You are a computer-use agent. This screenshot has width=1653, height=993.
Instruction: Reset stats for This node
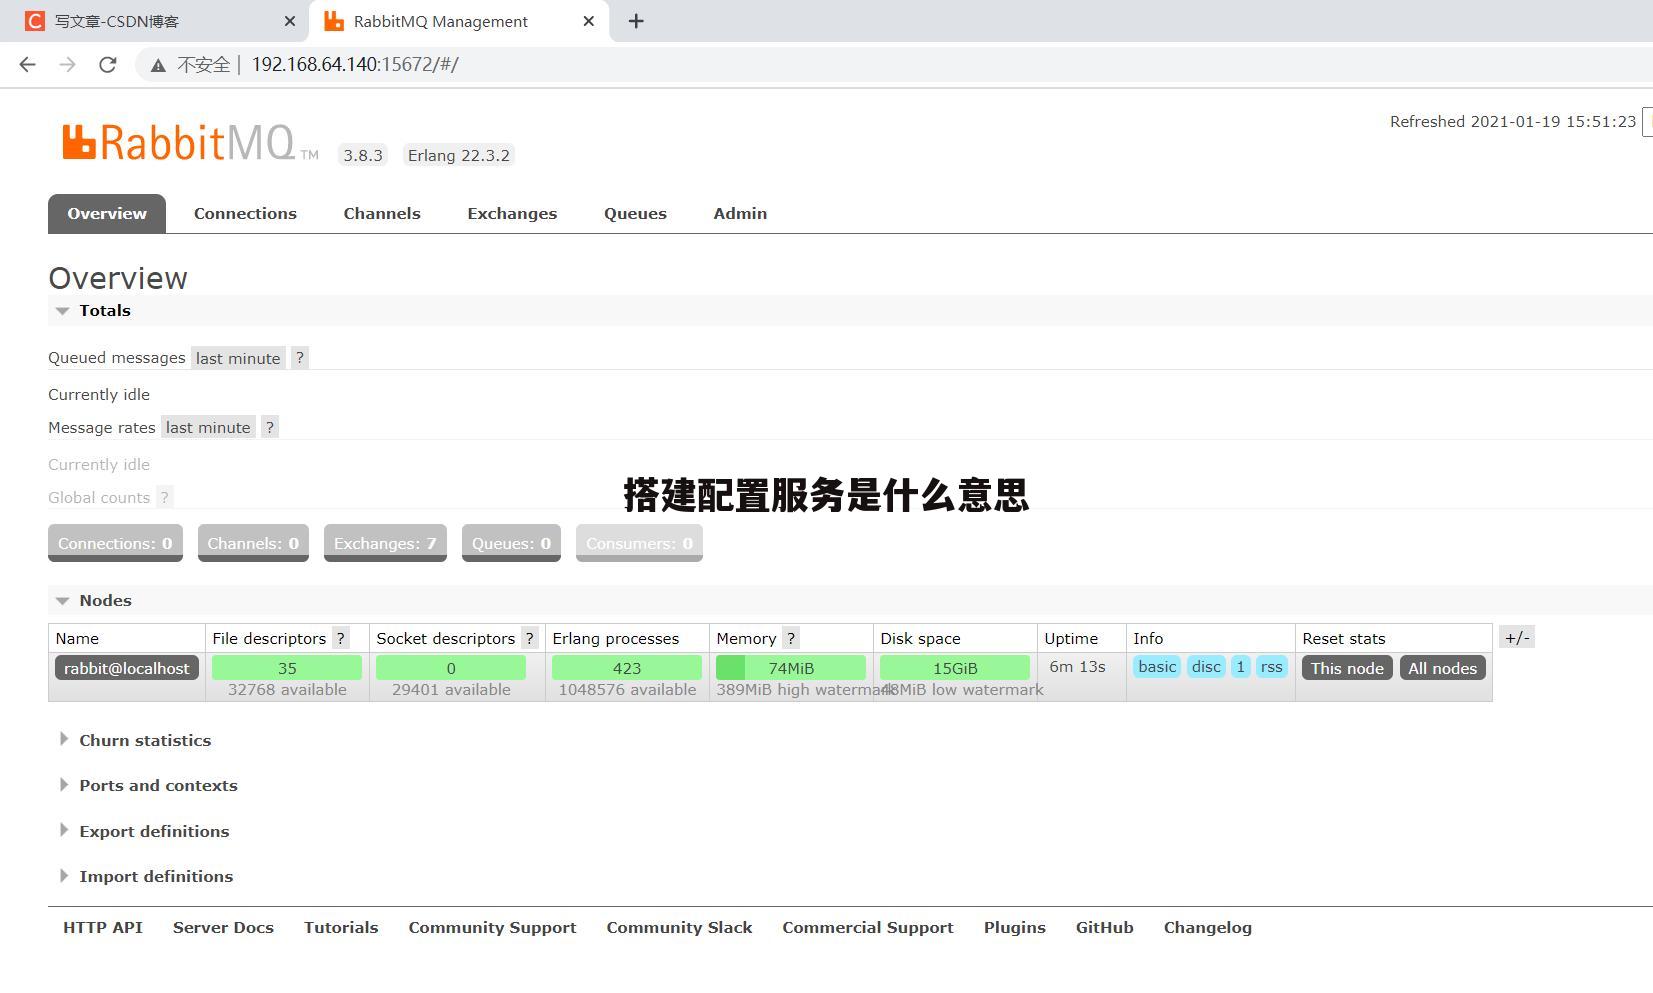1346,667
